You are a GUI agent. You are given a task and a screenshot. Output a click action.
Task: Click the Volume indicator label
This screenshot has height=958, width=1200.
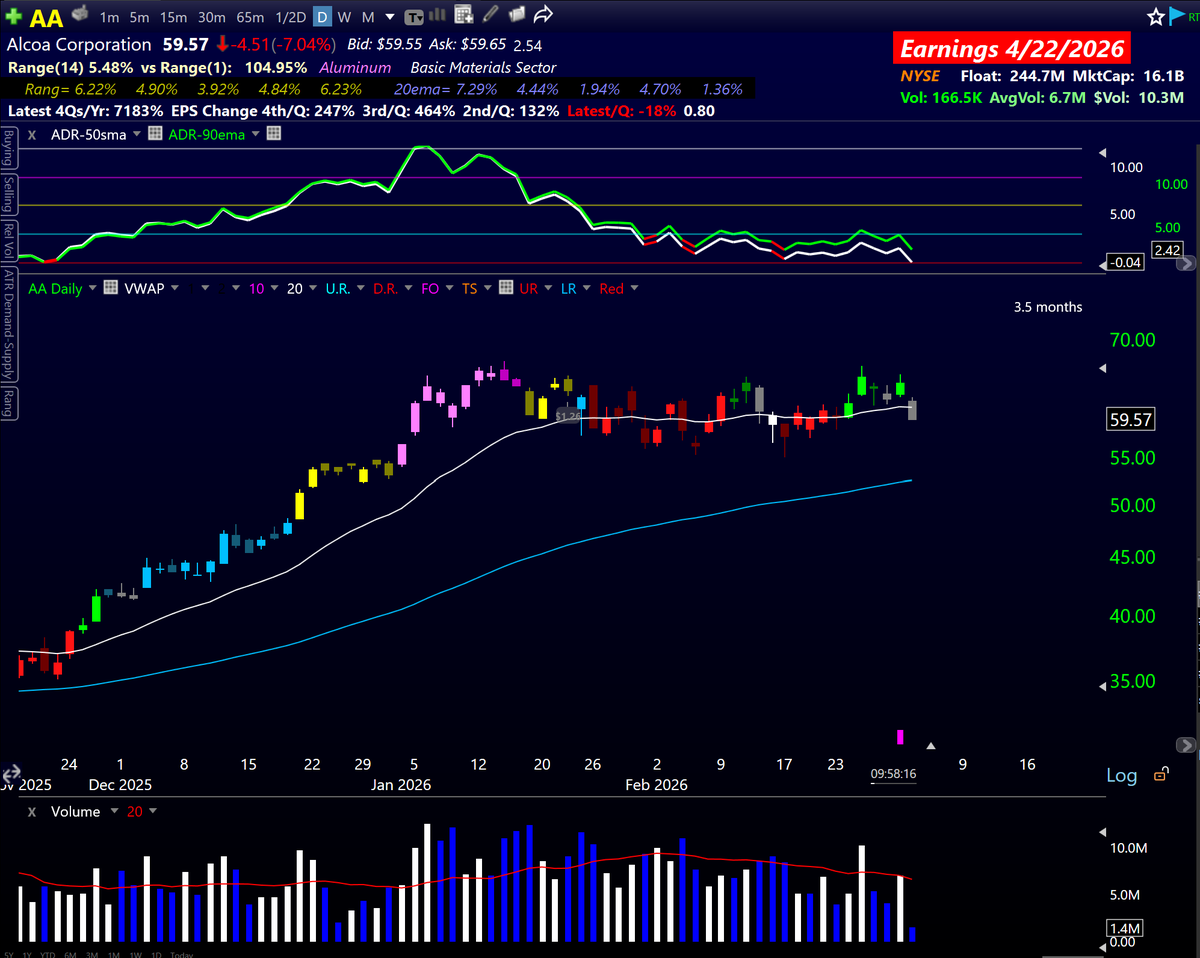(x=75, y=812)
